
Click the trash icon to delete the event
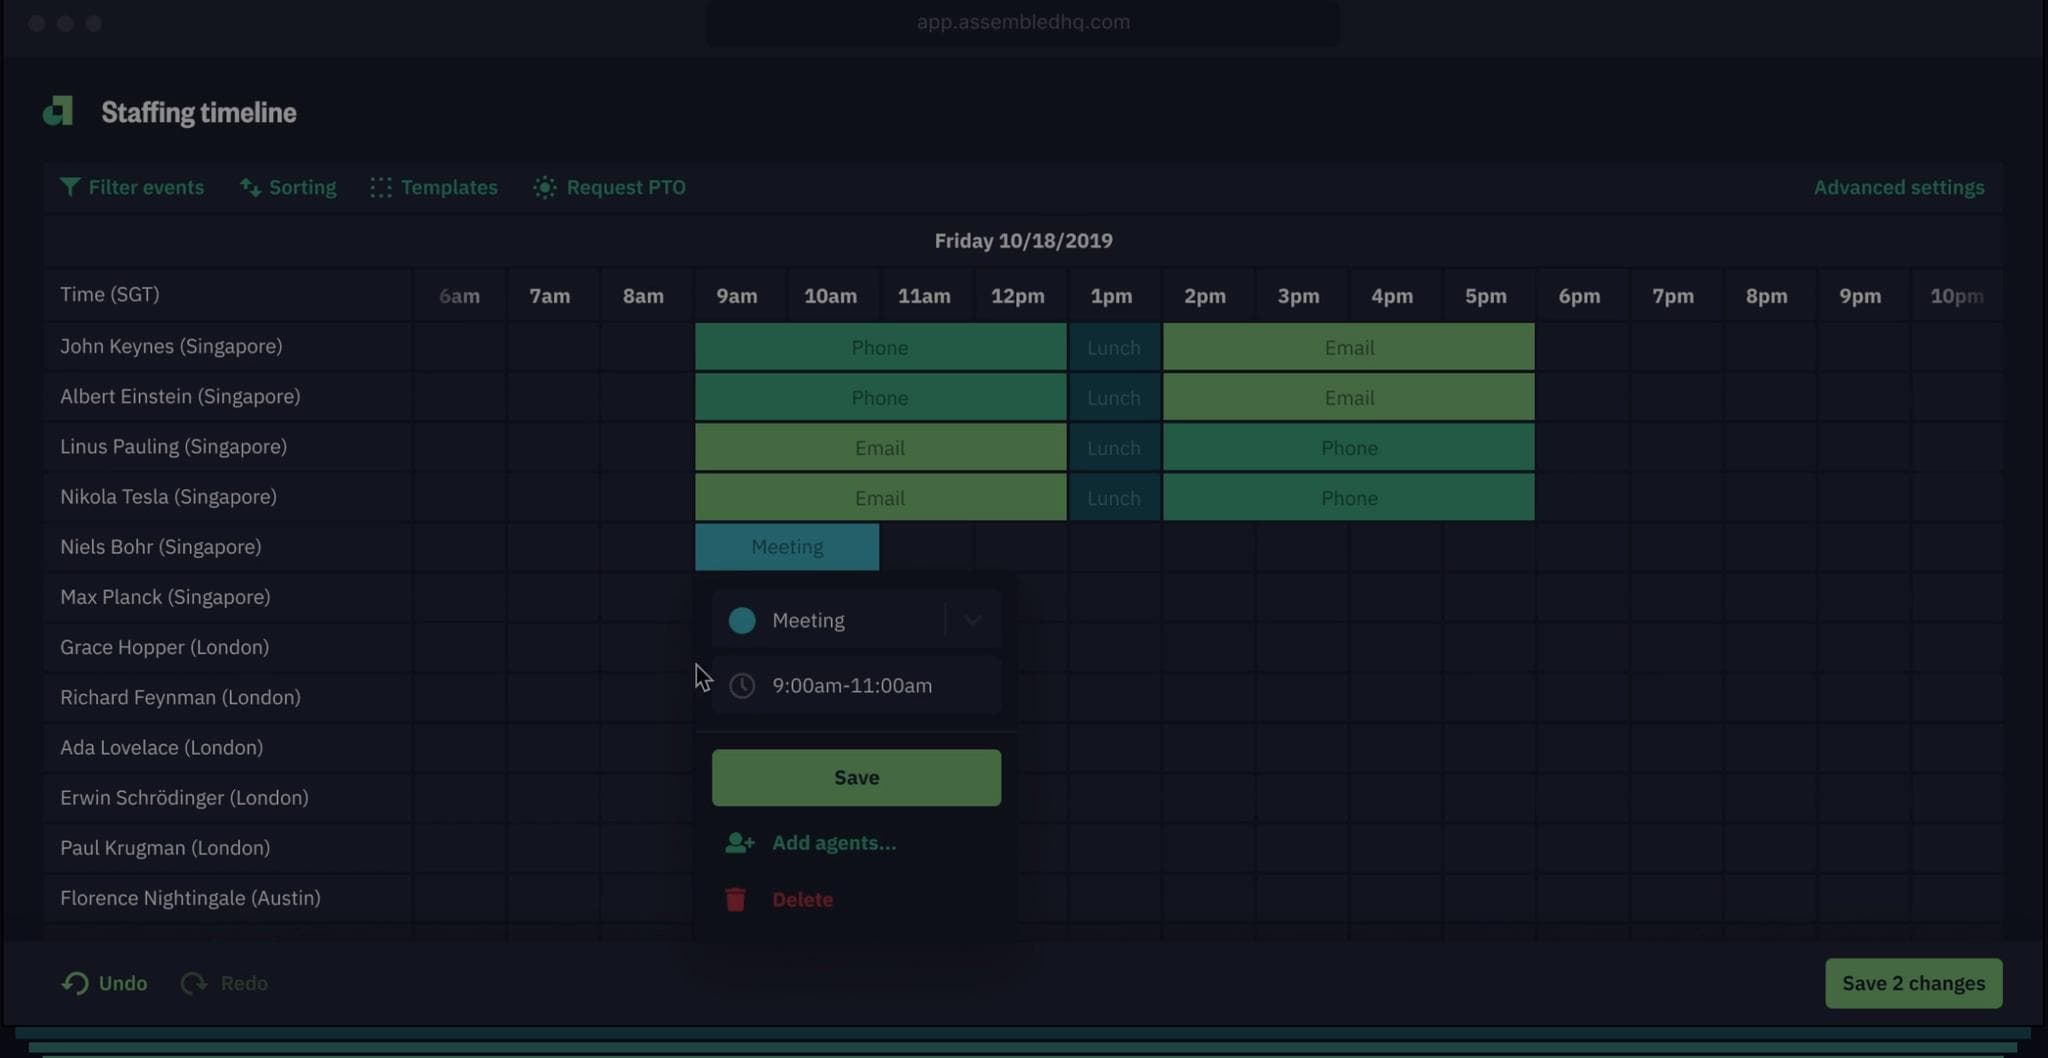pyautogui.click(x=735, y=898)
